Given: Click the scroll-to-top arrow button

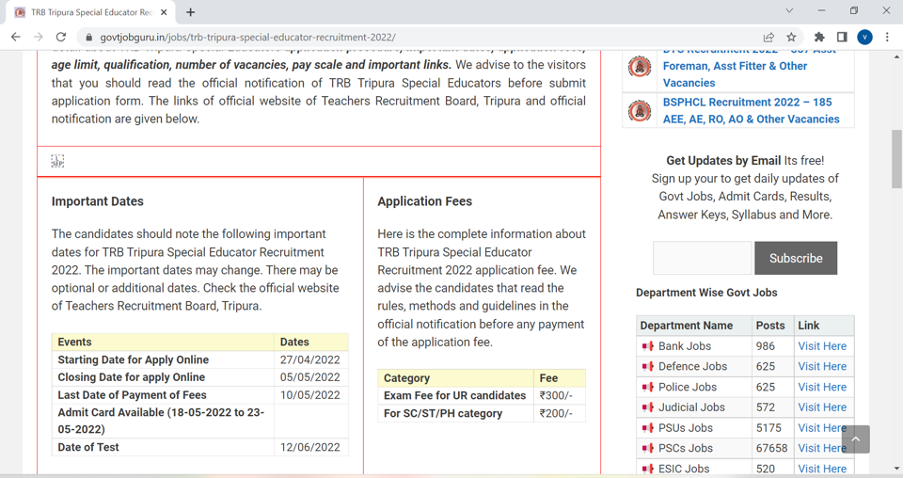Looking at the screenshot, I should 855,439.
